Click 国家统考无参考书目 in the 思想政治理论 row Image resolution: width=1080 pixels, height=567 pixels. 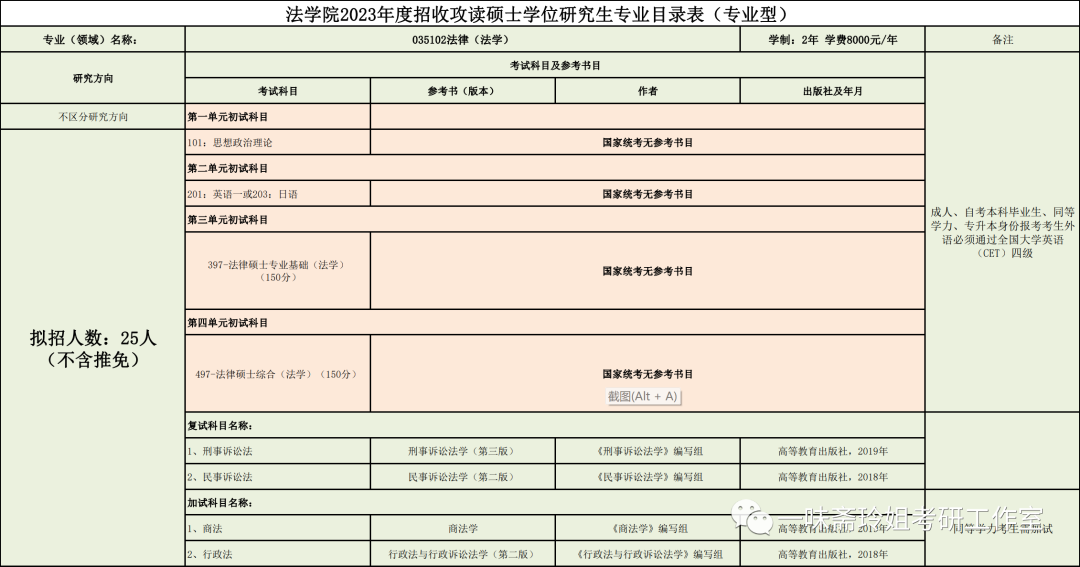(x=647, y=143)
